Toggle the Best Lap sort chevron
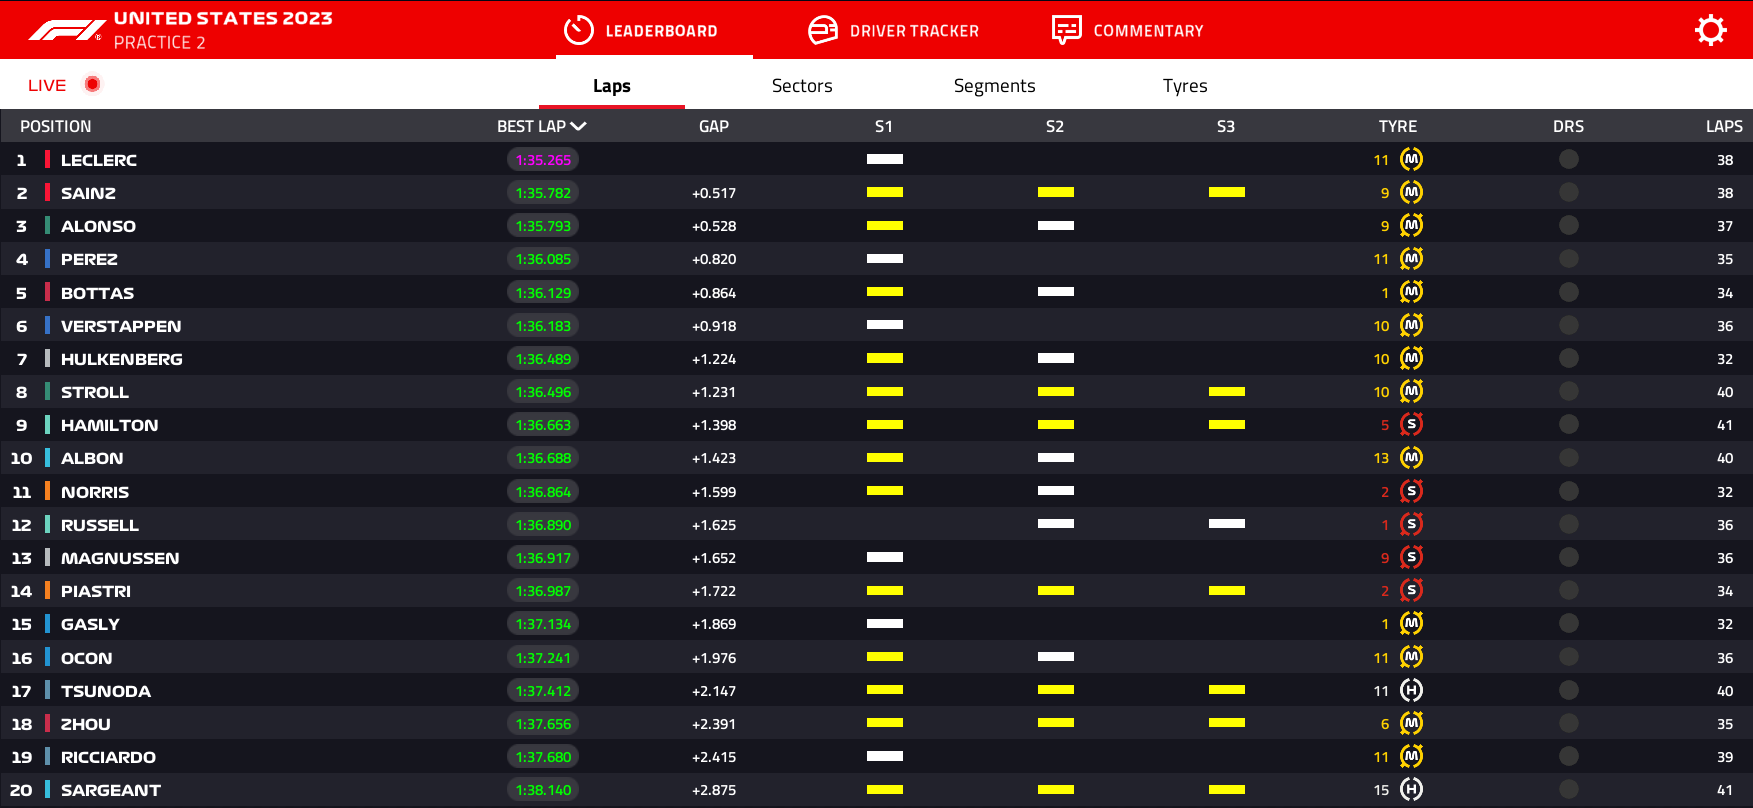This screenshot has height=808, width=1753. (x=578, y=126)
